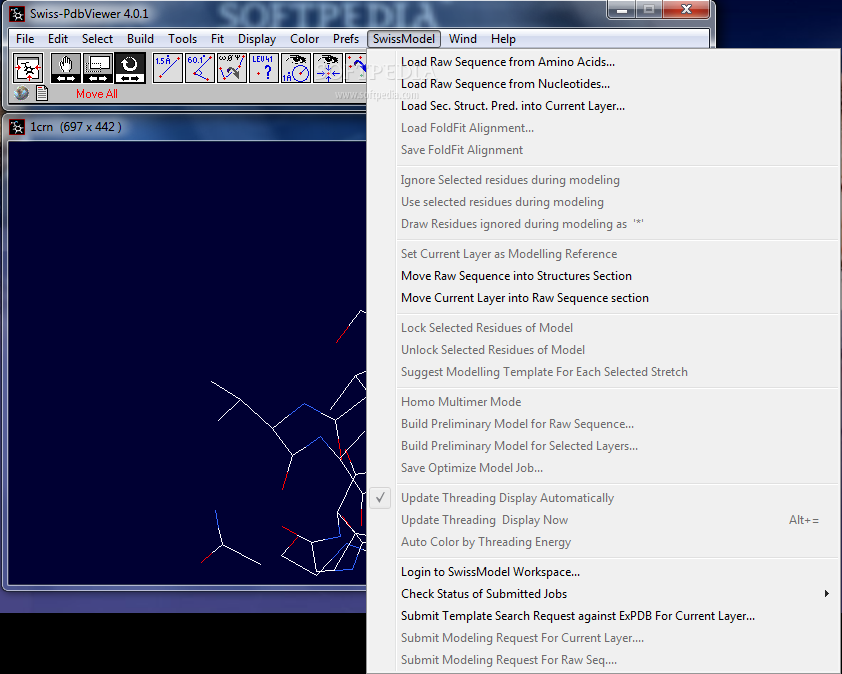Choose Move Raw Sequence into Structures Section
842x674 pixels.
click(603, 276)
